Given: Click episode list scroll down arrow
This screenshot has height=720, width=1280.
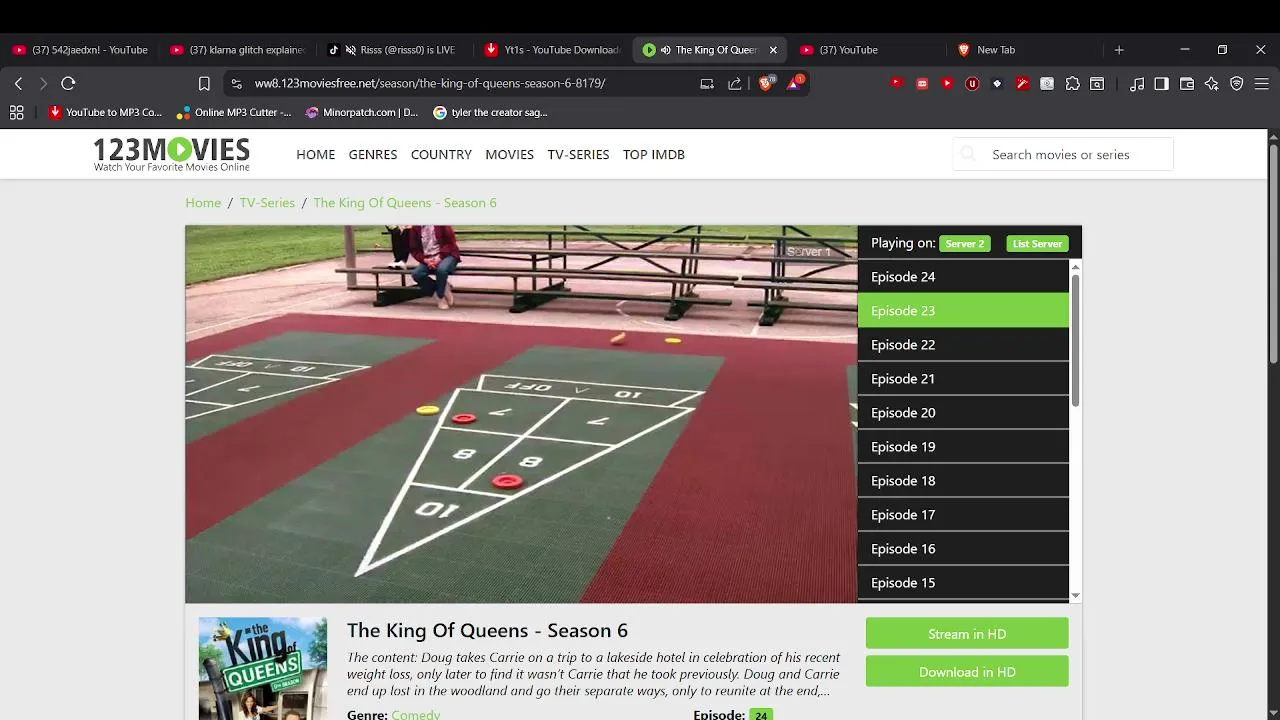Looking at the screenshot, I should [x=1075, y=596].
